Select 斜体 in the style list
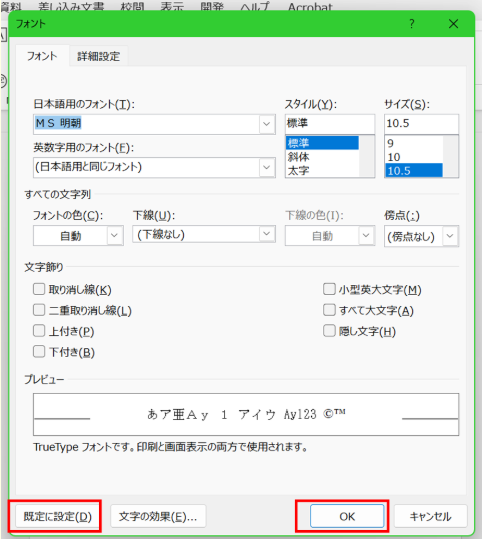 click(322, 157)
